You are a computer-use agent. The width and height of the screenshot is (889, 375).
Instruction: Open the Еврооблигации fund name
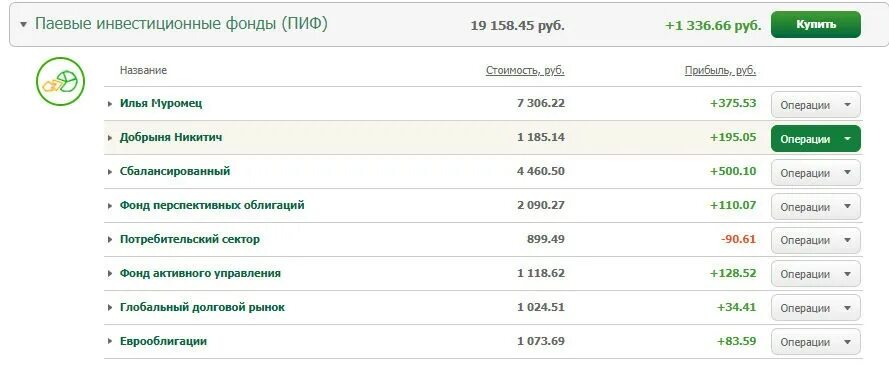pos(163,342)
